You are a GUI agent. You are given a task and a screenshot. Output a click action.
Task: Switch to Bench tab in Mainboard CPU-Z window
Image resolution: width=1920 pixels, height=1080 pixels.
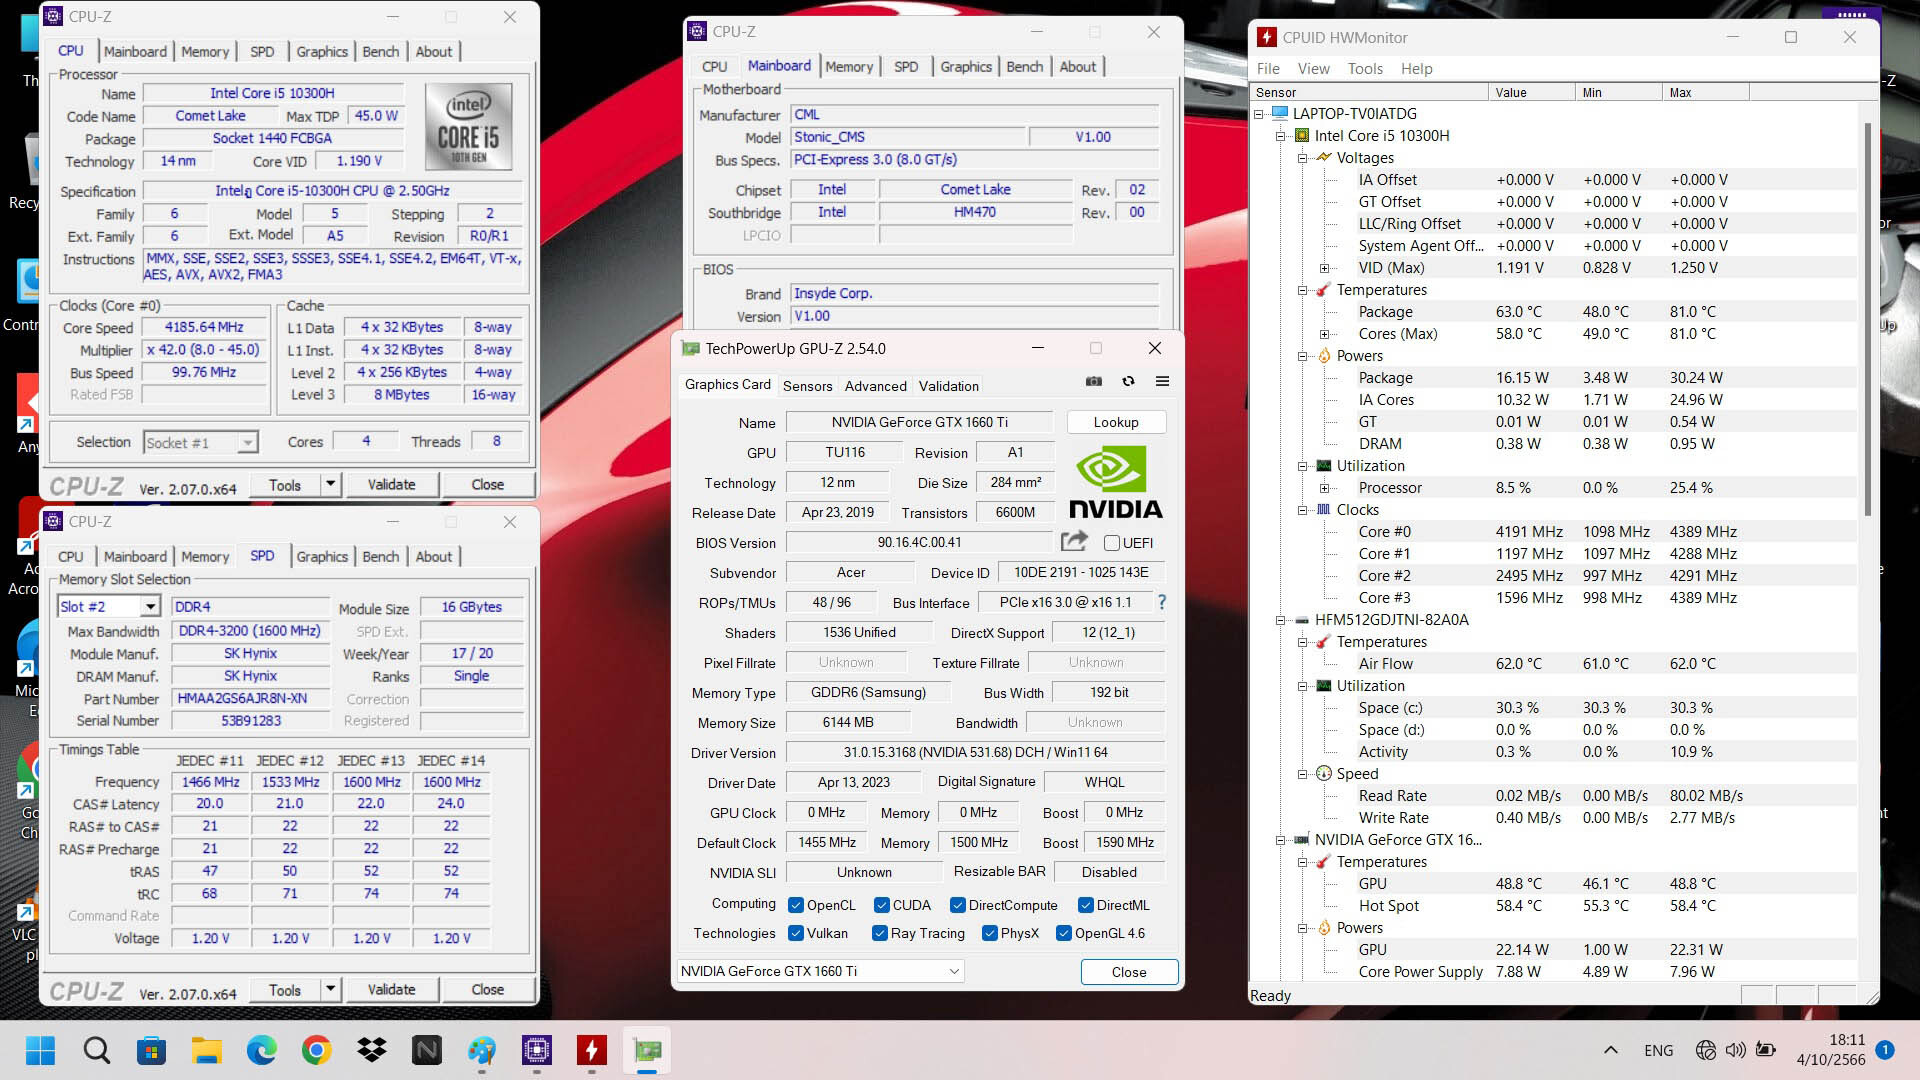(x=1024, y=67)
